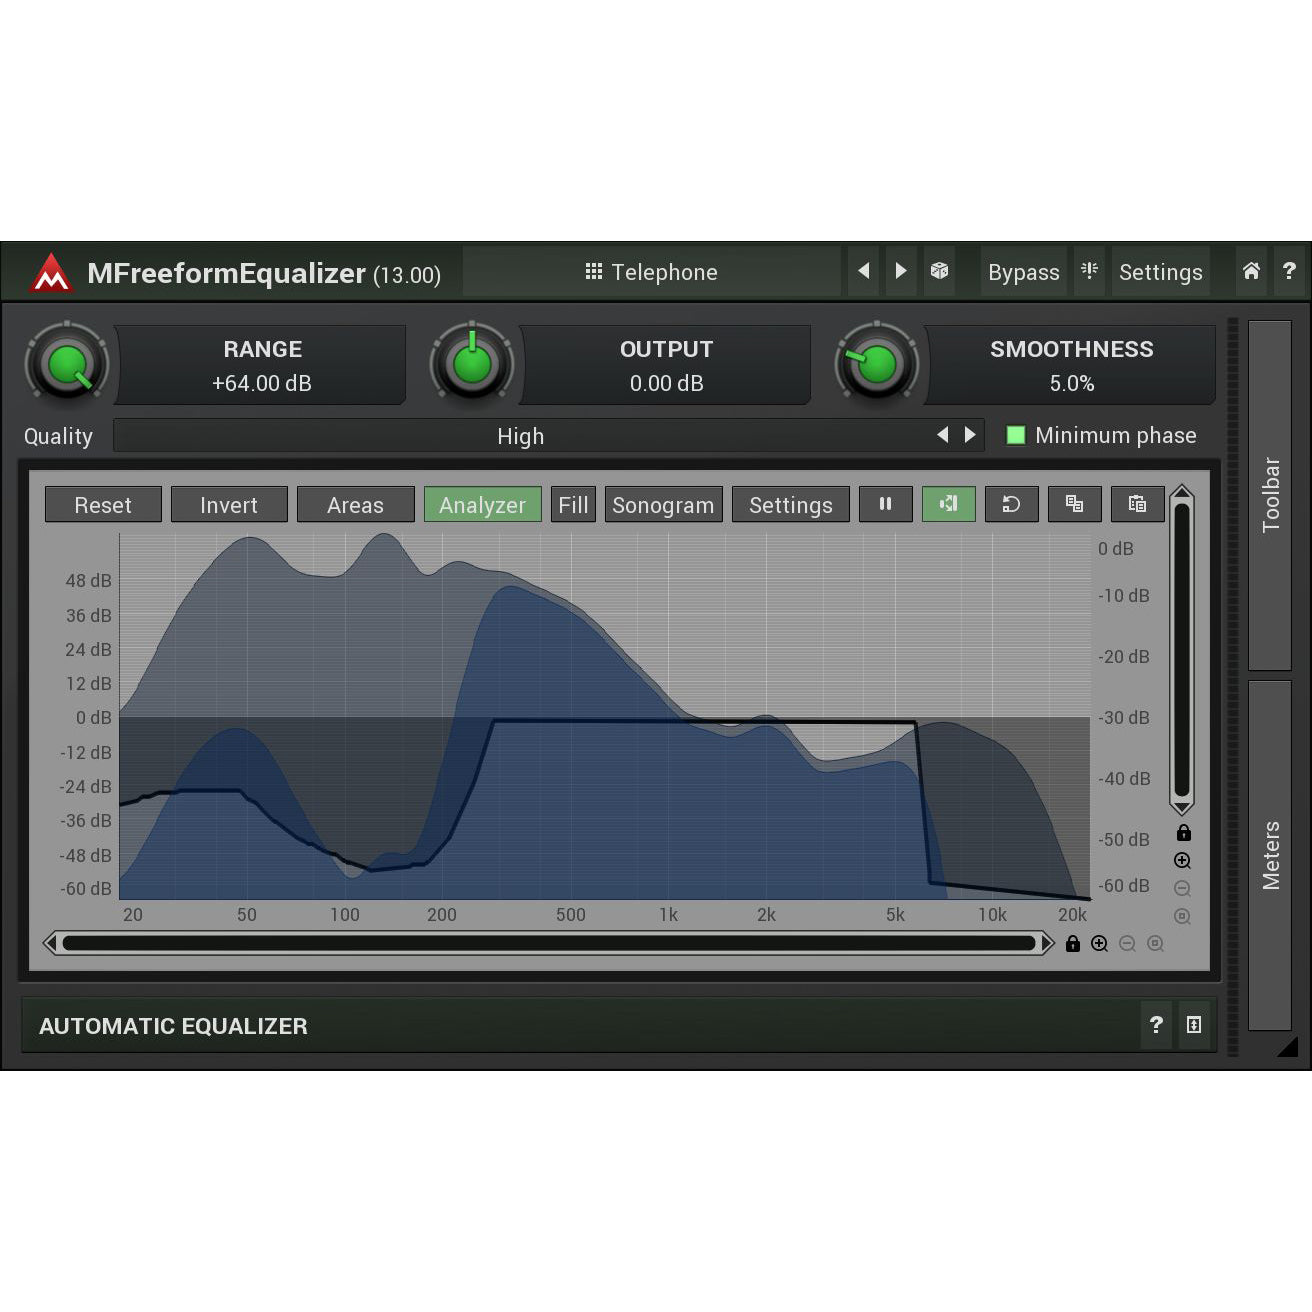1312x1312 pixels.
Task: Open the Toolbar side tab
Action: point(1270,495)
